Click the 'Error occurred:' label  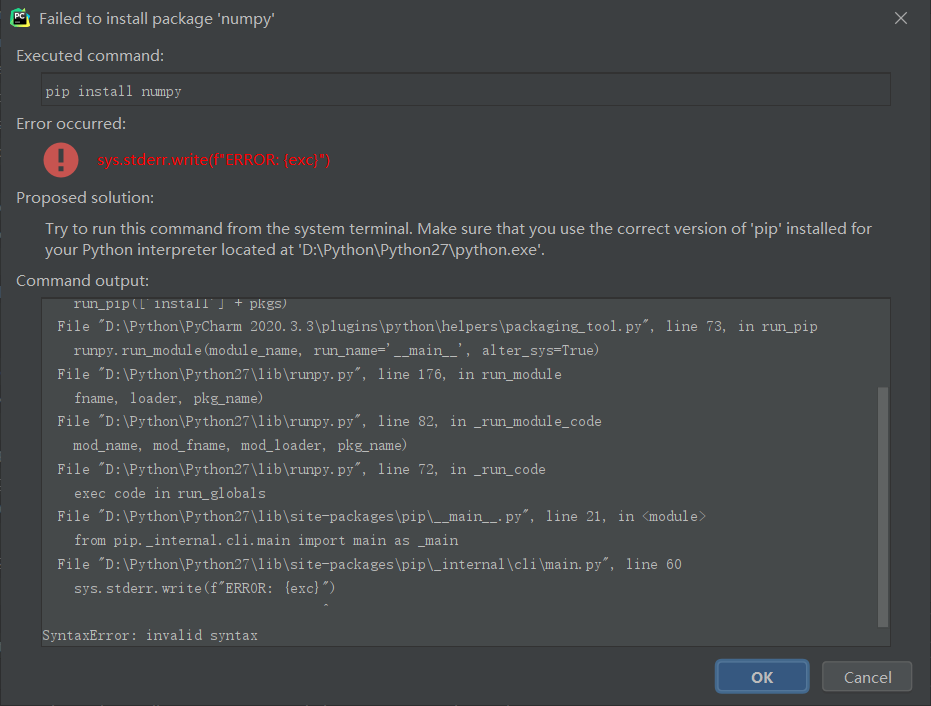(x=71, y=124)
